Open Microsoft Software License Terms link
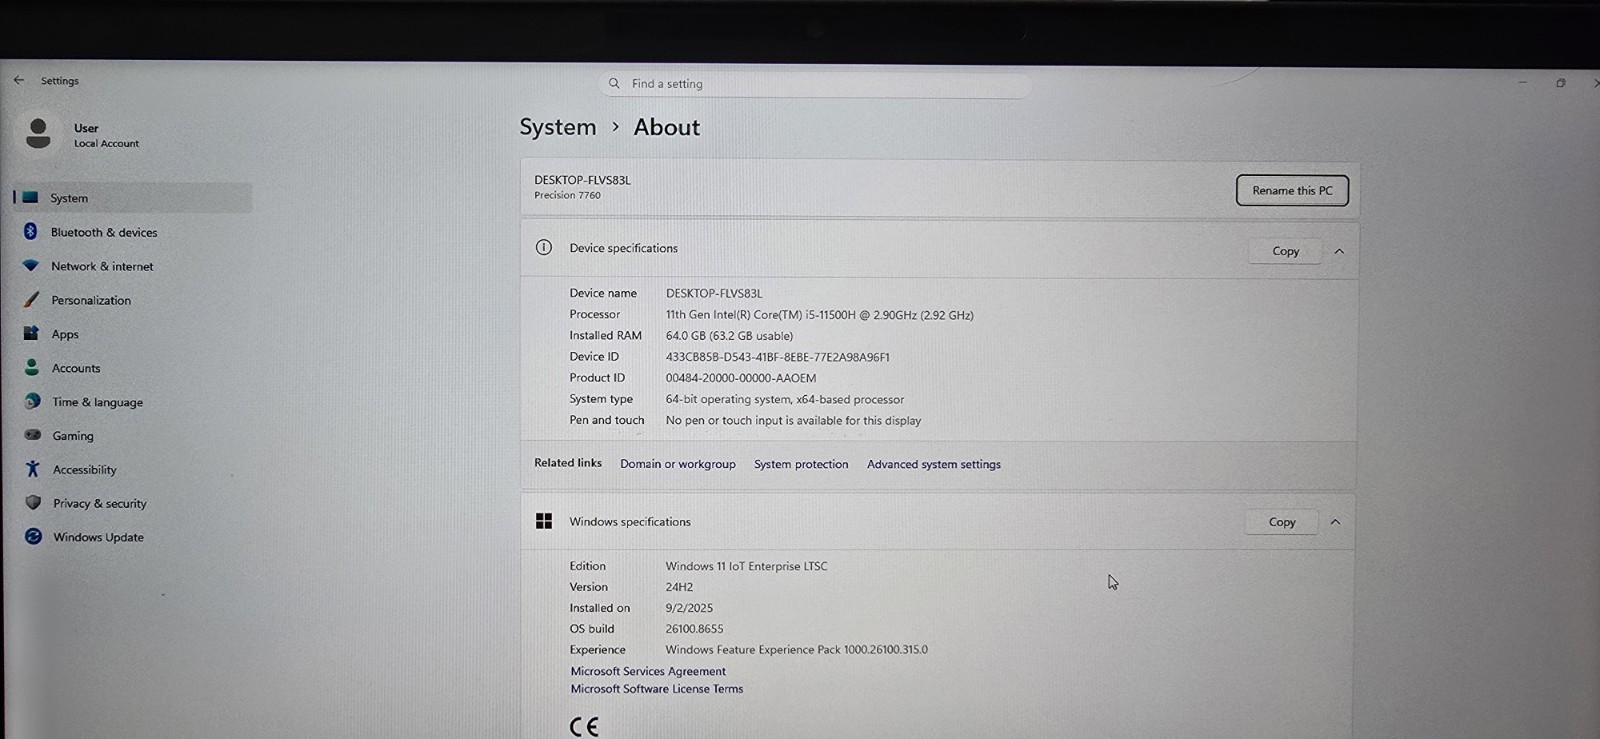This screenshot has height=739, width=1600. pyautogui.click(x=656, y=689)
